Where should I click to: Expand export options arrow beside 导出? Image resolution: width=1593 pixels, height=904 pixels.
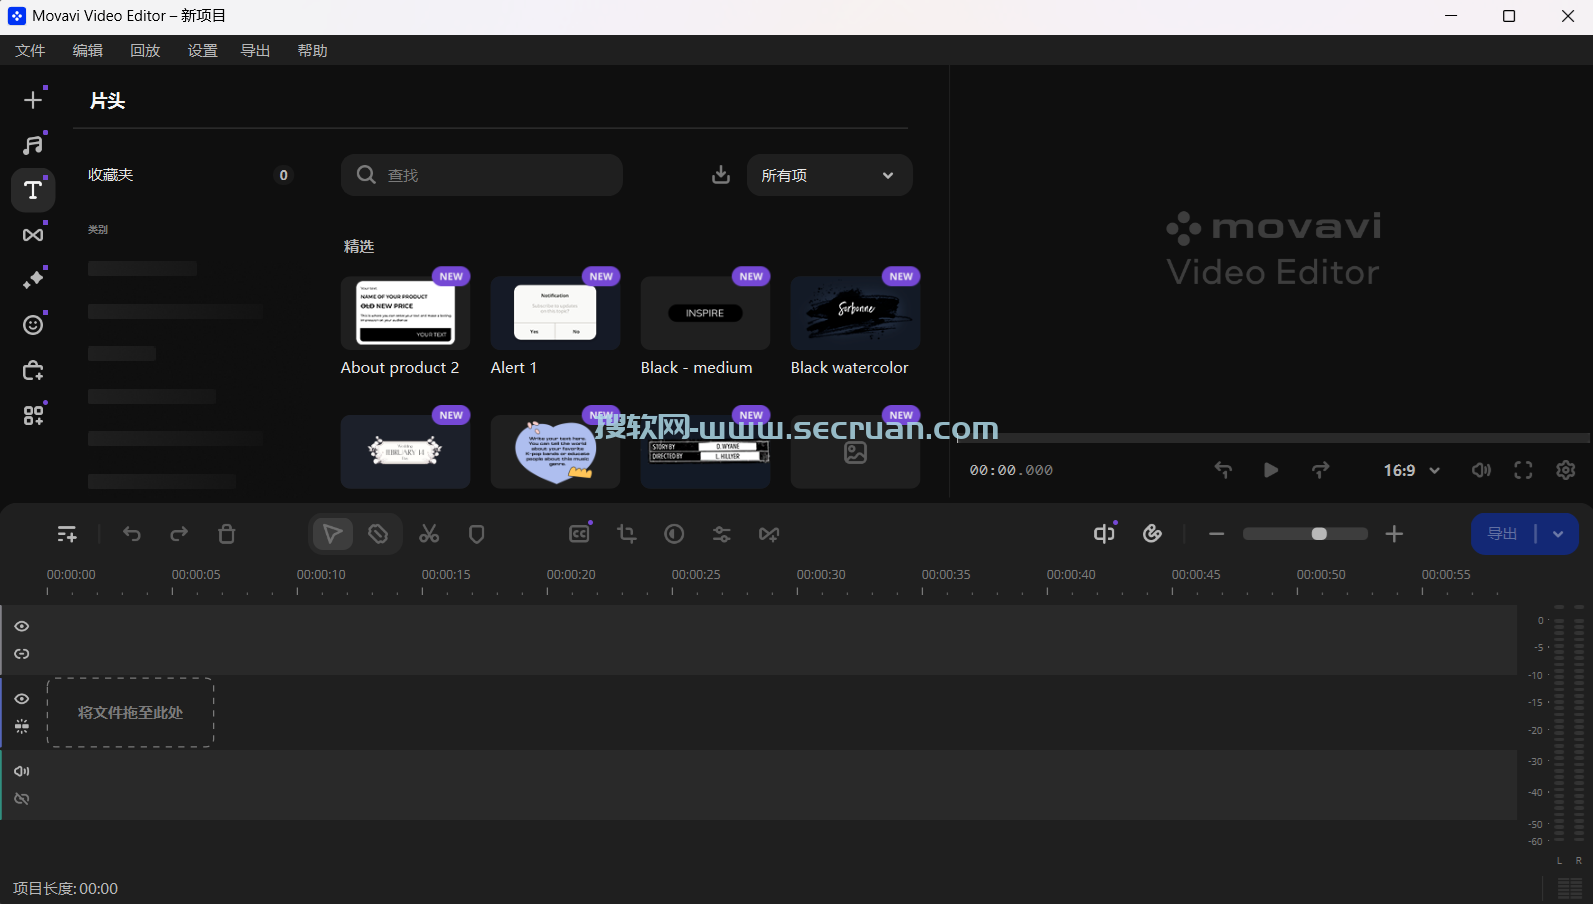pyautogui.click(x=1558, y=534)
